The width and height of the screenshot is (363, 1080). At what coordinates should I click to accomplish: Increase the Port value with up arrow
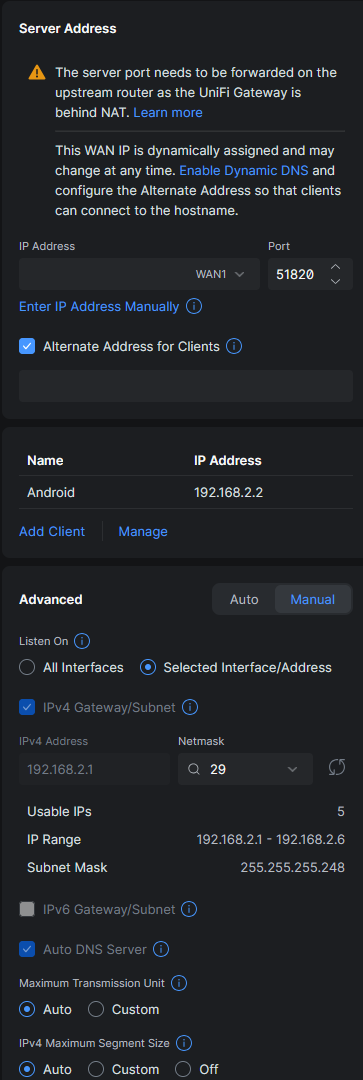[x=335, y=267]
